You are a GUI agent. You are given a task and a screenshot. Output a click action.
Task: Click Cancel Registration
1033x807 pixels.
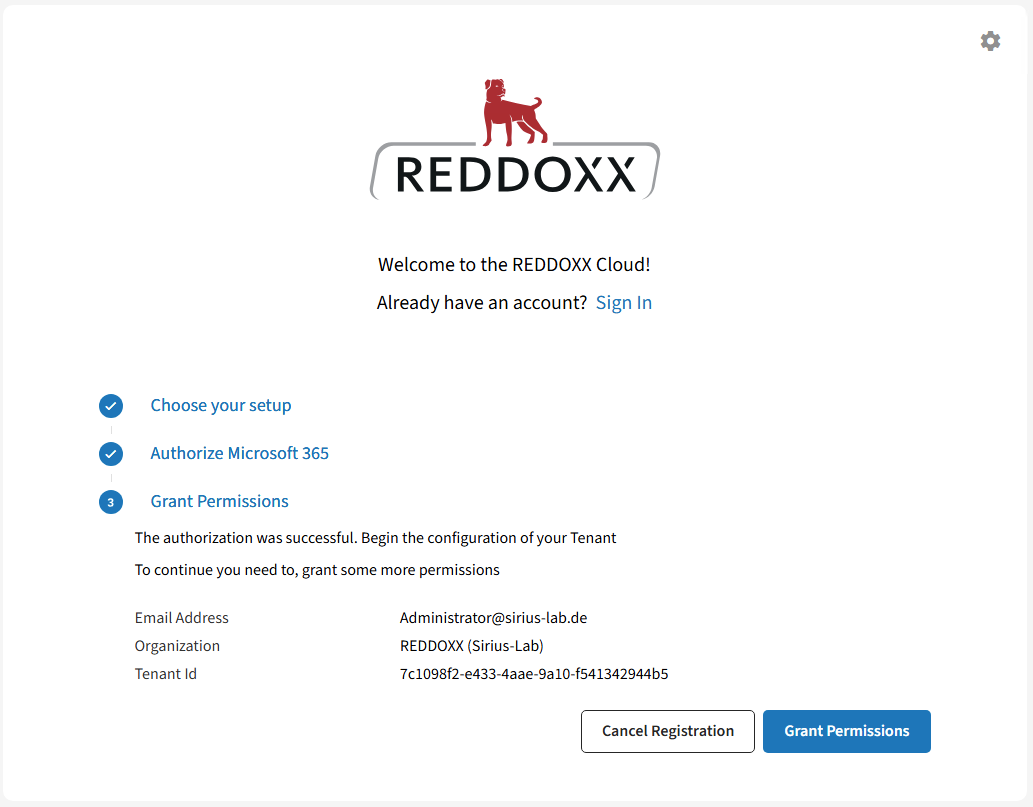pos(667,731)
